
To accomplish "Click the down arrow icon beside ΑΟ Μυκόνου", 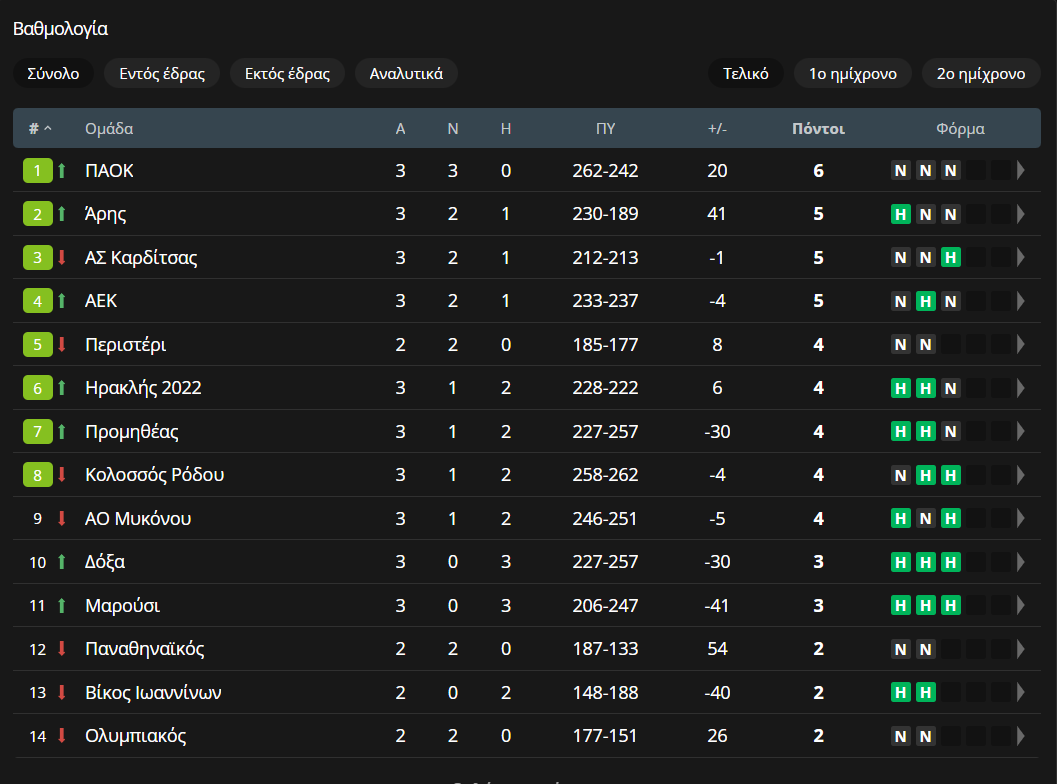I will (62, 518).
